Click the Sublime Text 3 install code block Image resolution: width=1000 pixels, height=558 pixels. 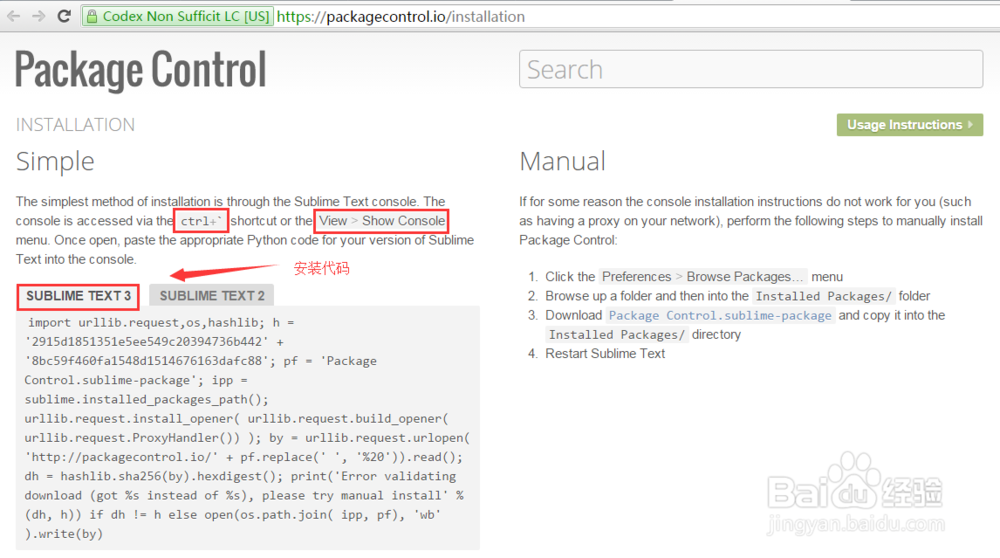pyautogui.click(x=247, y=428)
